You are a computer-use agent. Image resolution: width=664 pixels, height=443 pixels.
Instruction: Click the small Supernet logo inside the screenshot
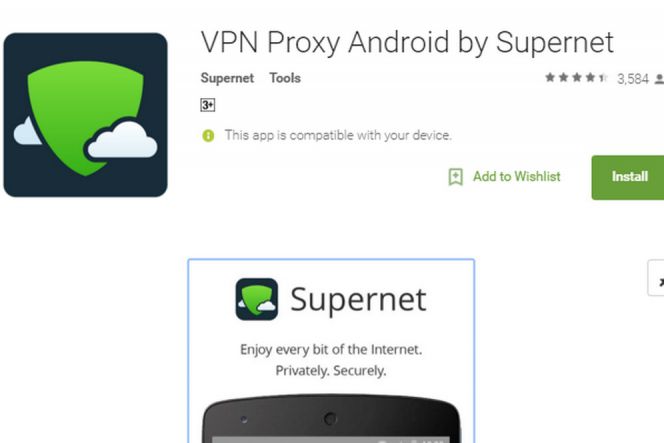click(x=257, y=299)
